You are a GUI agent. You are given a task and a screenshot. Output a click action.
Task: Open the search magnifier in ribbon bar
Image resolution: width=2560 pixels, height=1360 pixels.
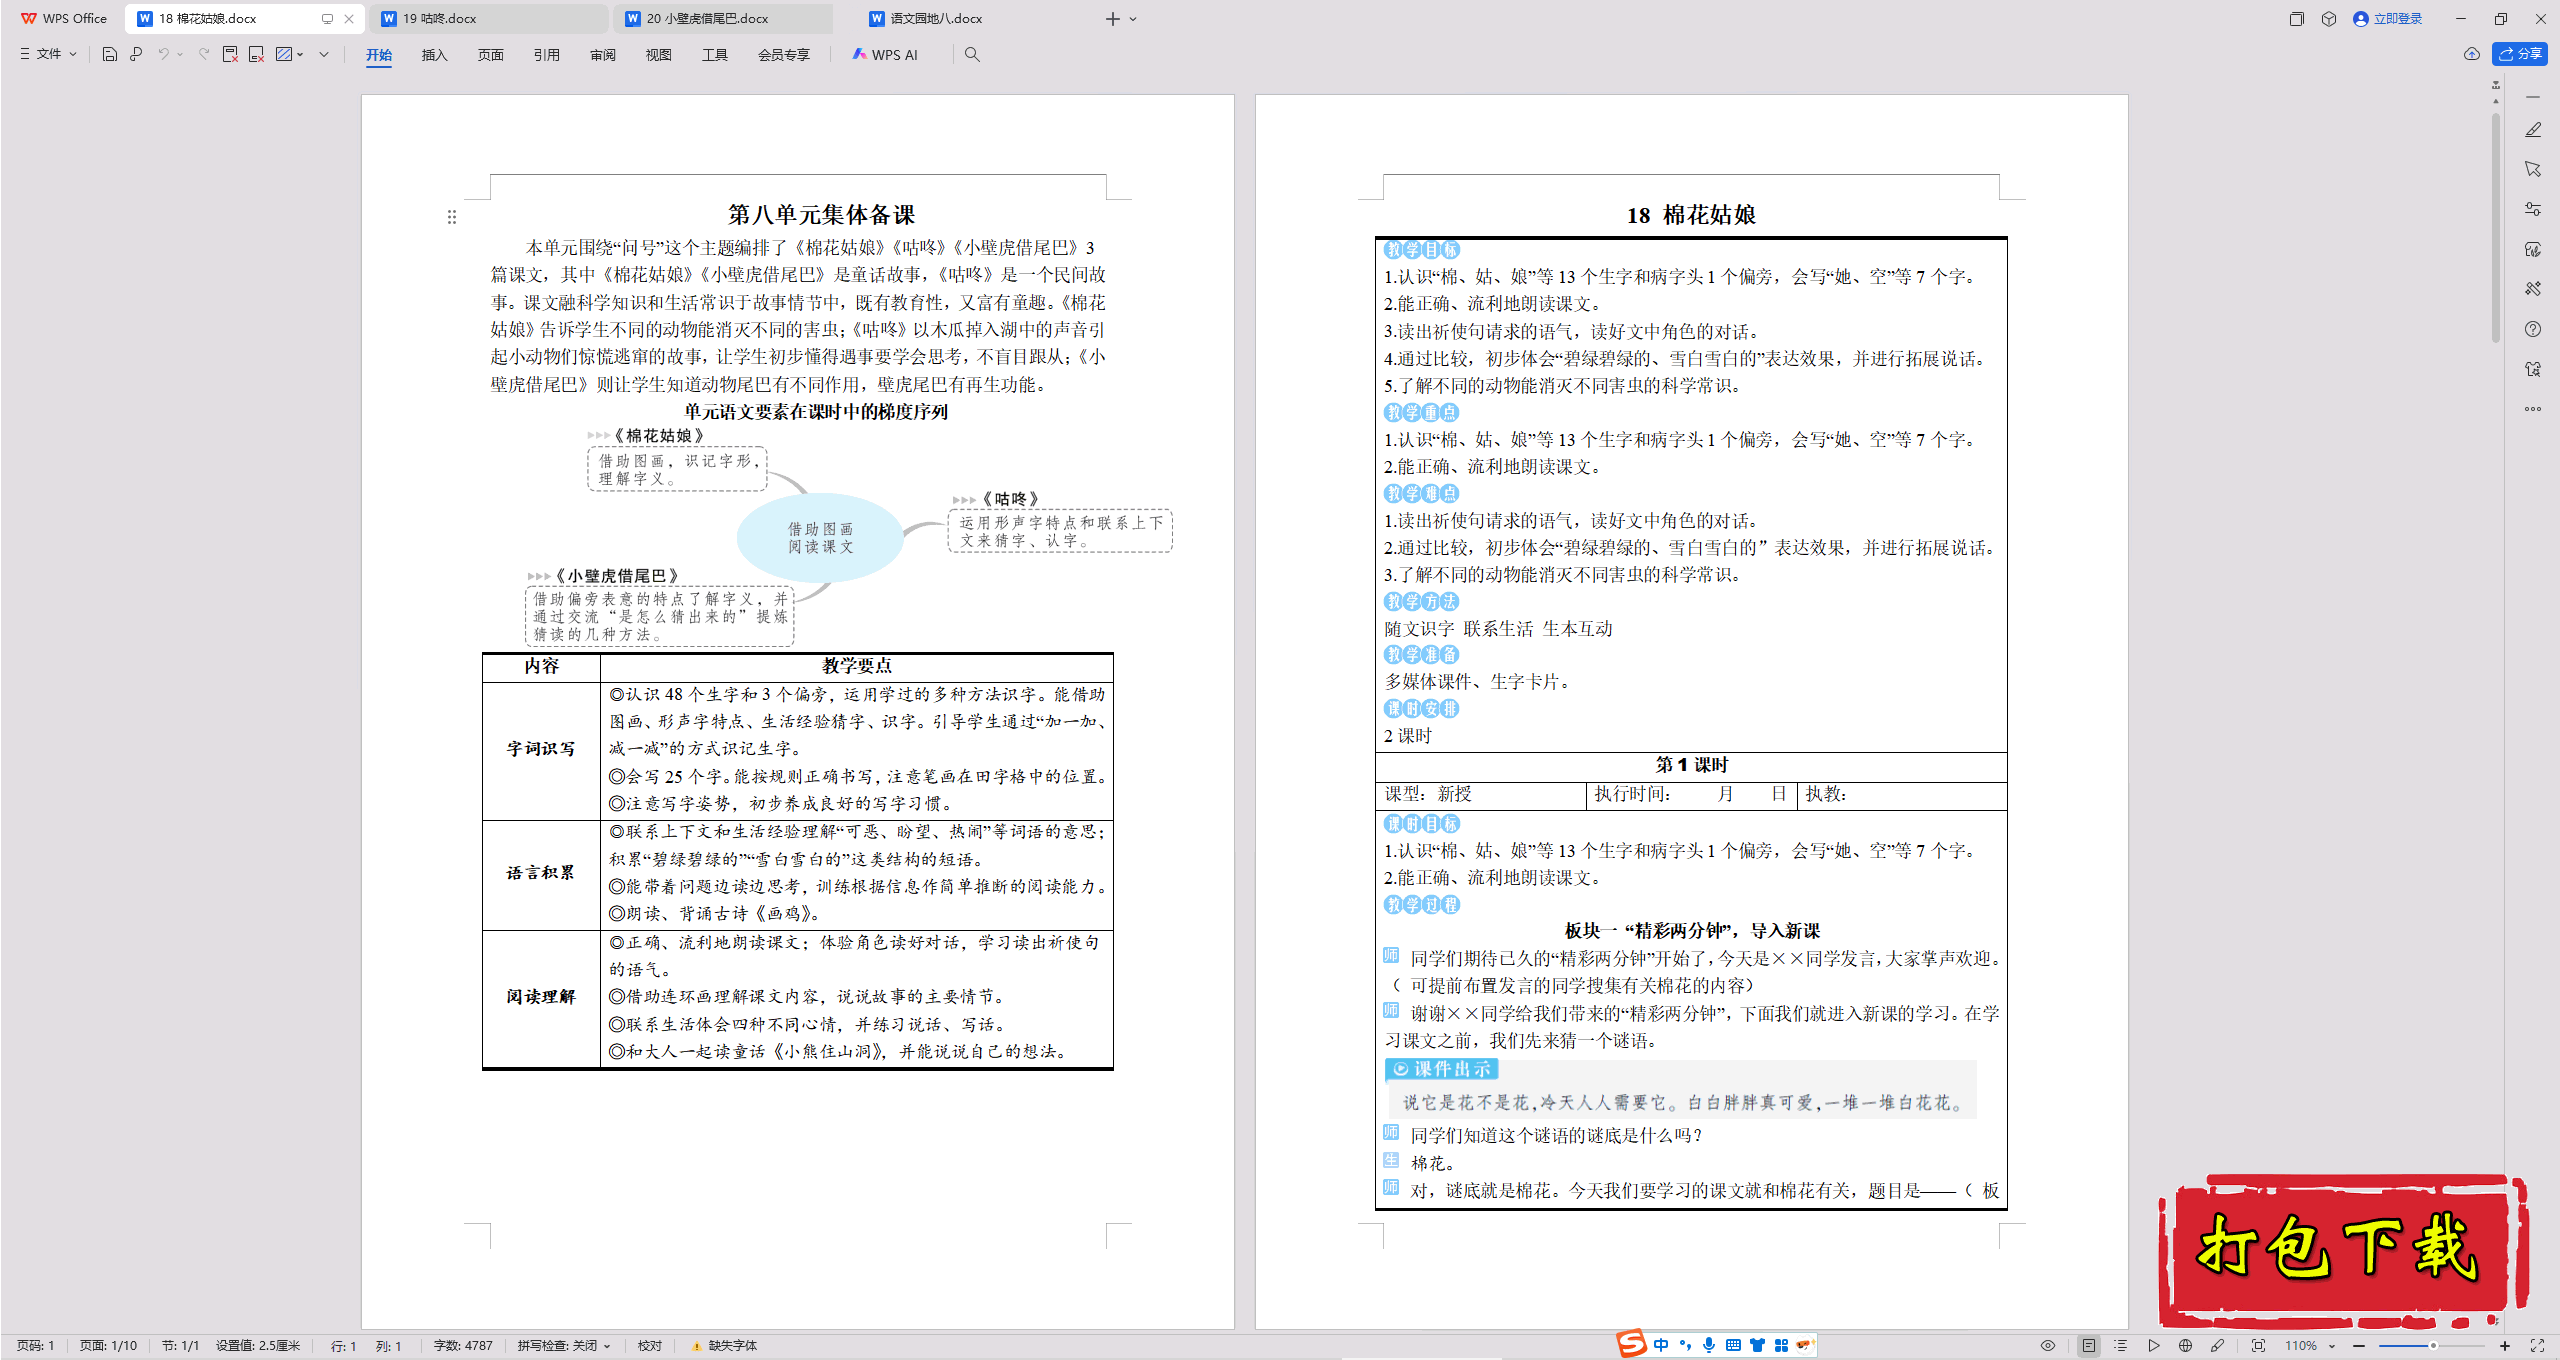(x=972, y=54)
